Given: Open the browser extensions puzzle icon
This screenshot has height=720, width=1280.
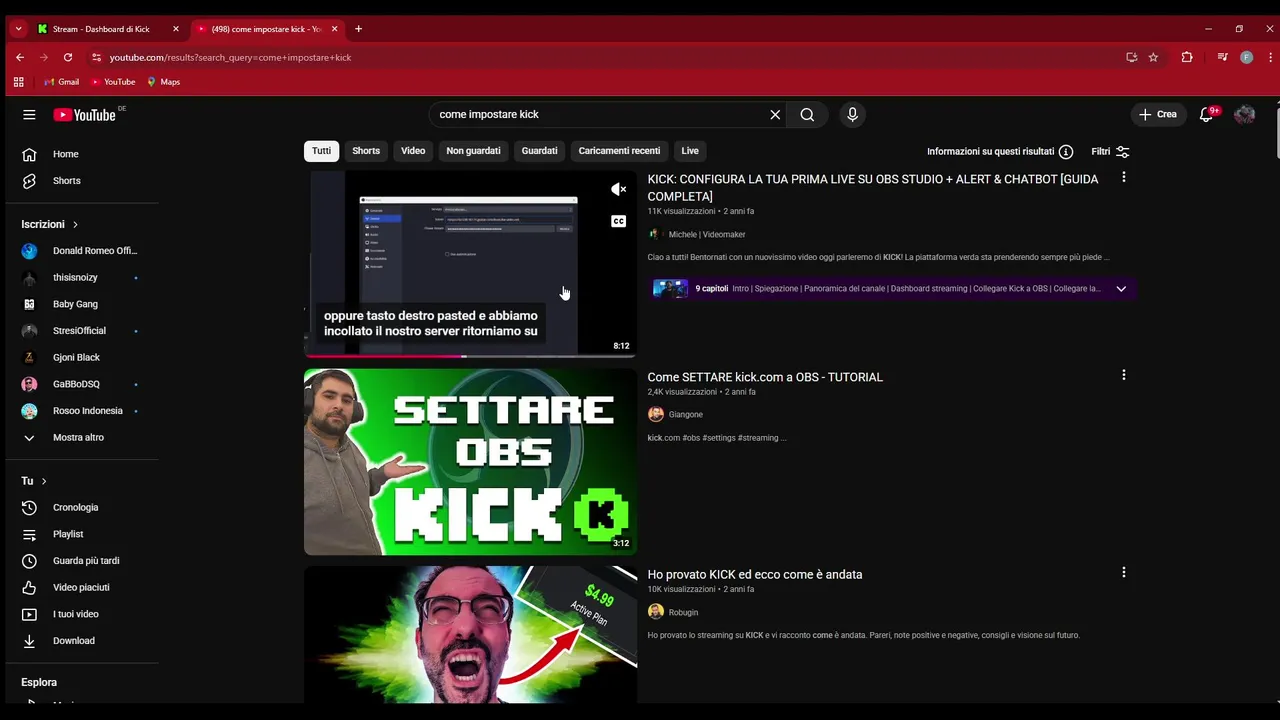Looking at the screenshot, I should coord(1187,57).
